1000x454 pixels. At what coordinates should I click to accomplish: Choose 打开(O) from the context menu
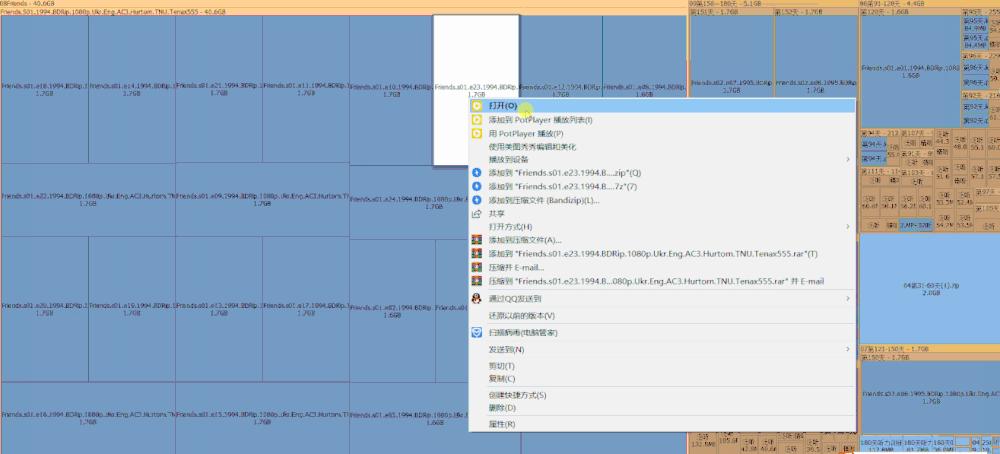tap(662, 106)
